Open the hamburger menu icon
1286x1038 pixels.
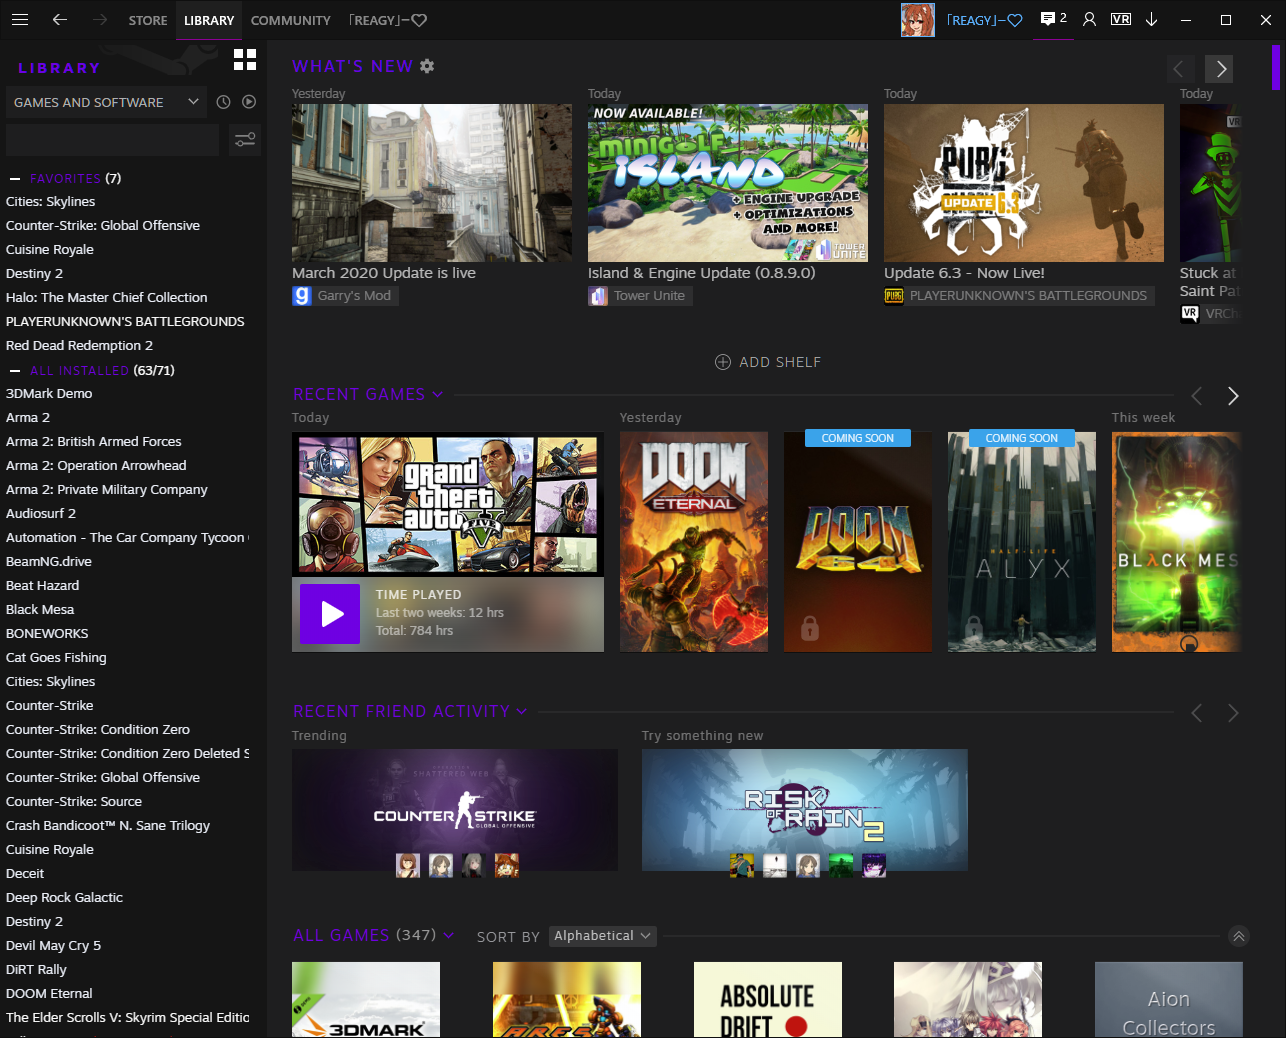(x=20, y=20)
